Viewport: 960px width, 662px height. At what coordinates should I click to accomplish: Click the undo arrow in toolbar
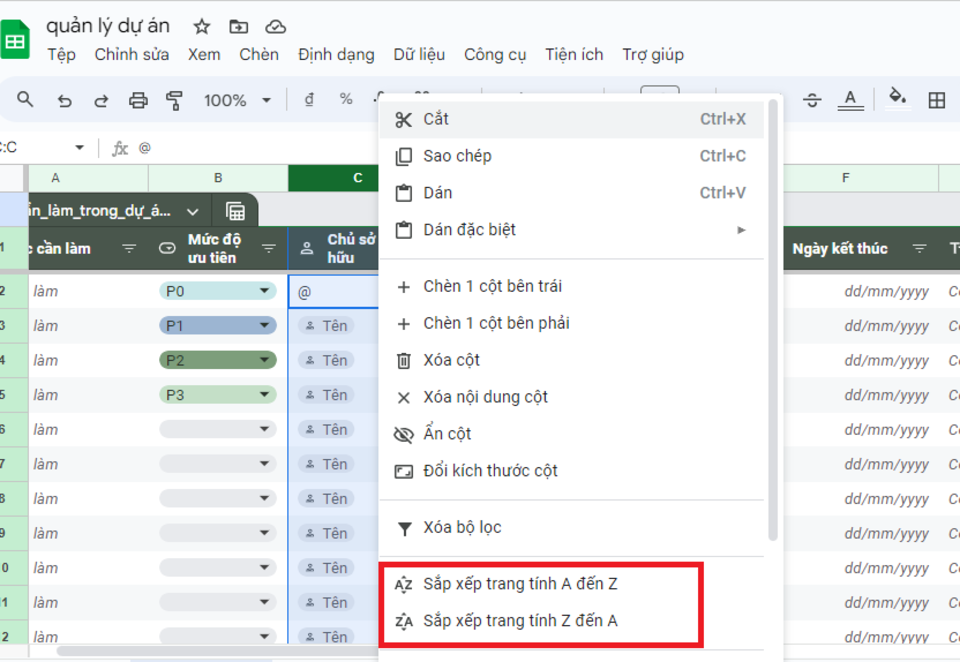(65, 100)
